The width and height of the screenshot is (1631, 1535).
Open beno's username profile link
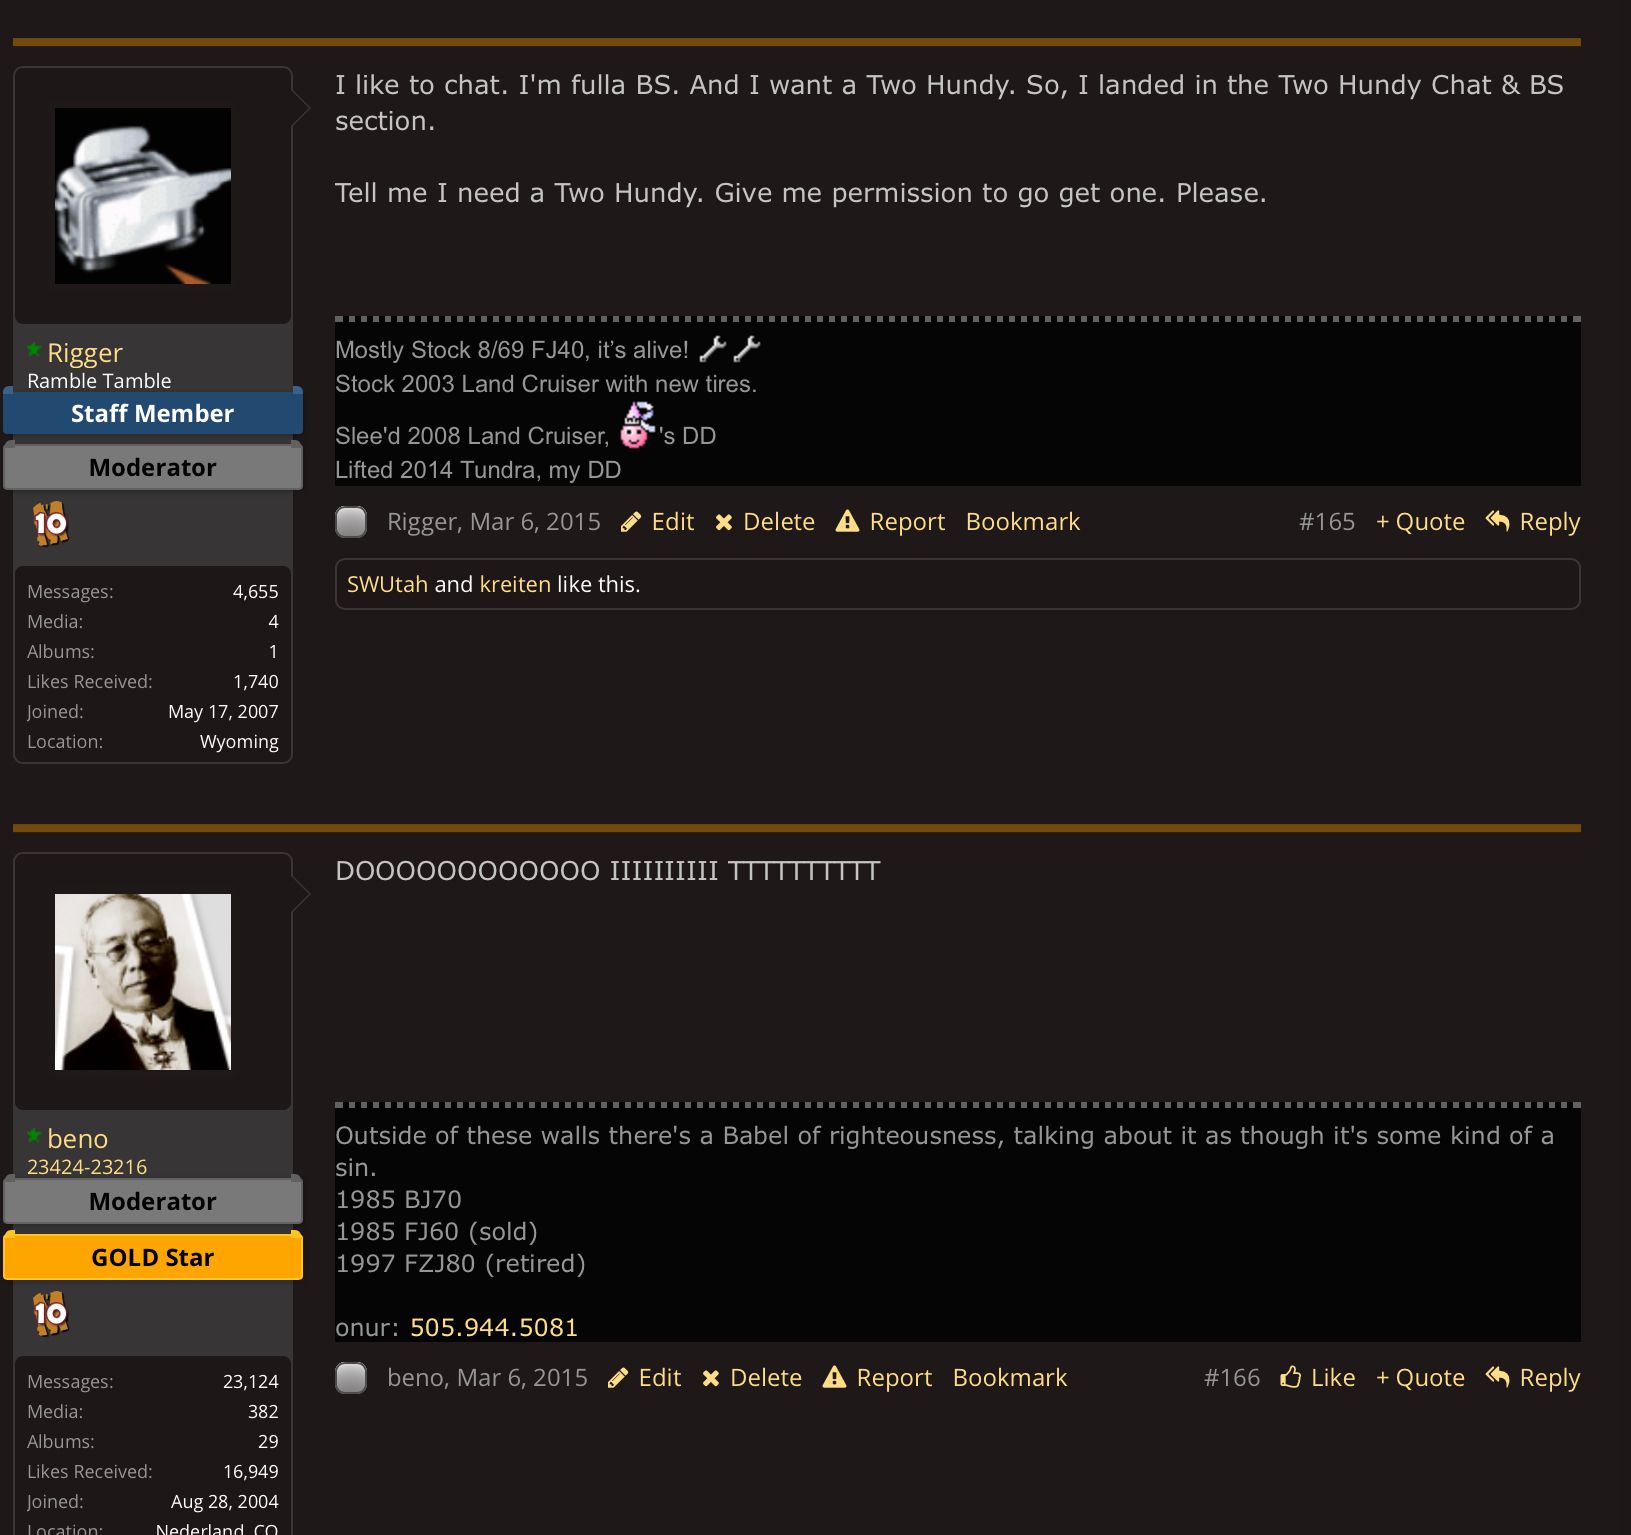77,1139
